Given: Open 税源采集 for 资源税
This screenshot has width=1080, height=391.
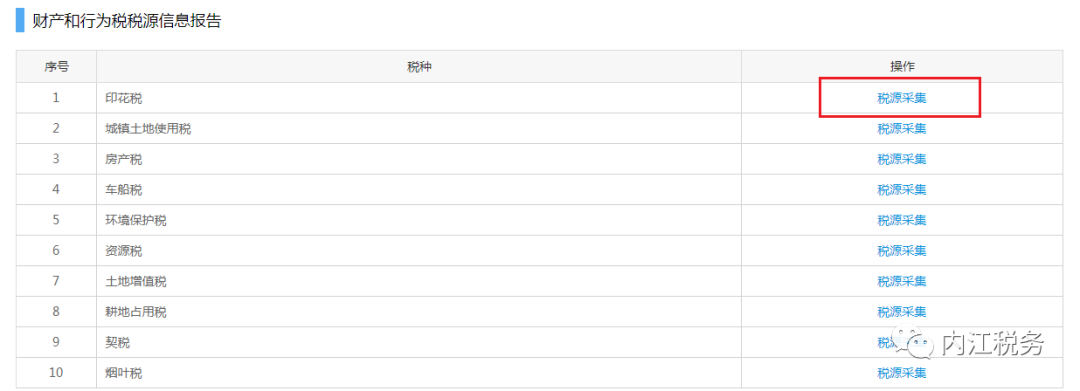Looking at the screenshot, I should pos(902,251).
